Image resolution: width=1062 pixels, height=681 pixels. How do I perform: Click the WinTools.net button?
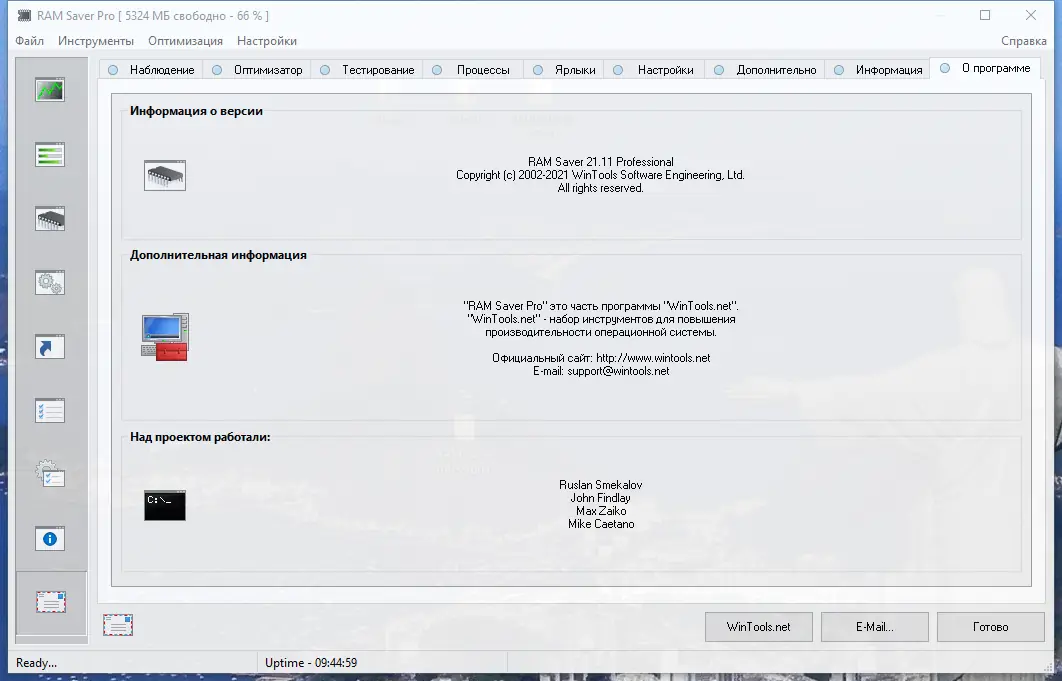click(x=758, y=627)
